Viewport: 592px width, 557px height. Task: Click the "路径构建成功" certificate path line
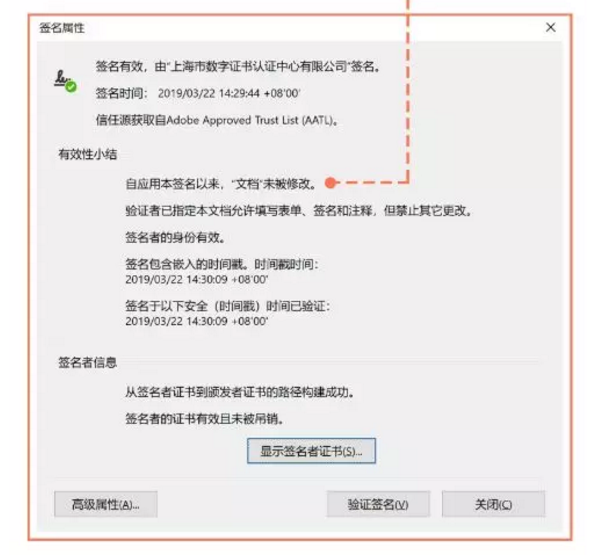point(240,392)
